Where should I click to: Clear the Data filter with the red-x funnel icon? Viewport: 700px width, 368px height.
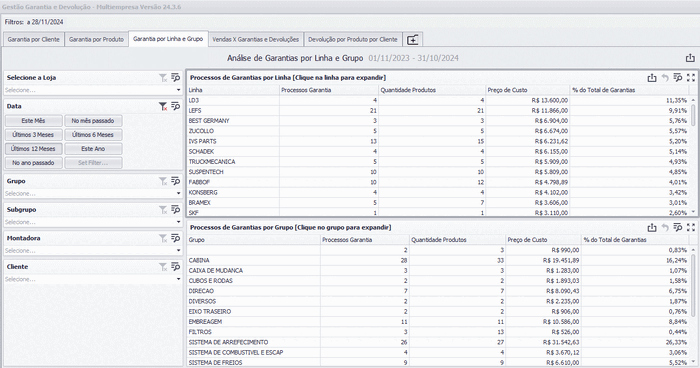point(163,106)
